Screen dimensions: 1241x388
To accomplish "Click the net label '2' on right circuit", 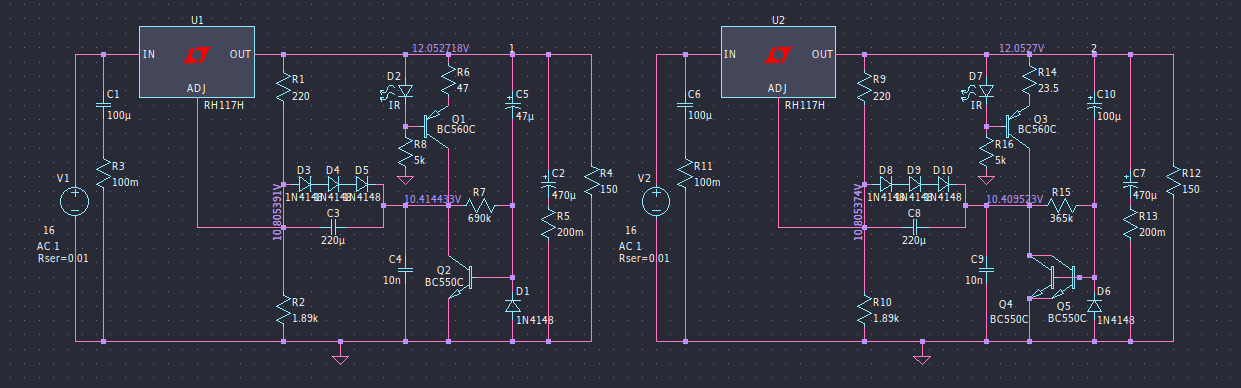I will [1094, 48].
